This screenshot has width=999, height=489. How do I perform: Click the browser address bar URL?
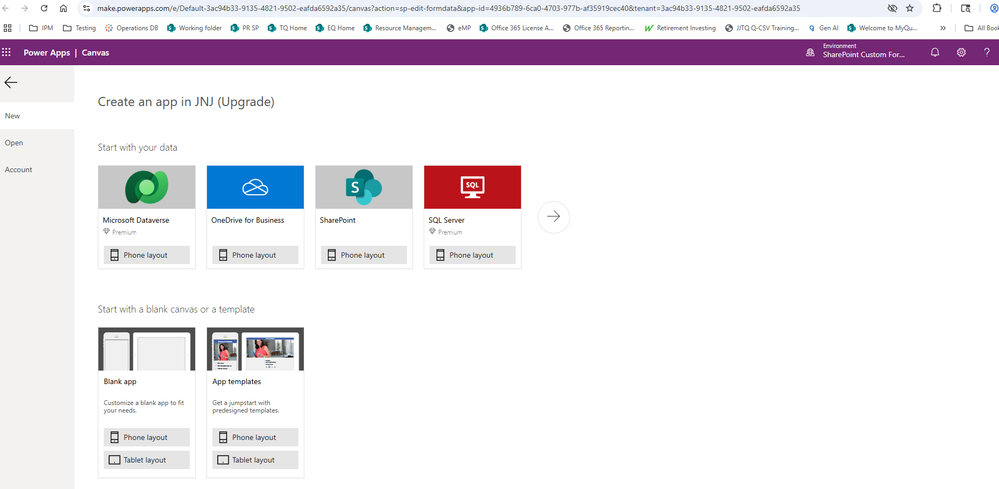pyautogui.click(x=448, y=9)
